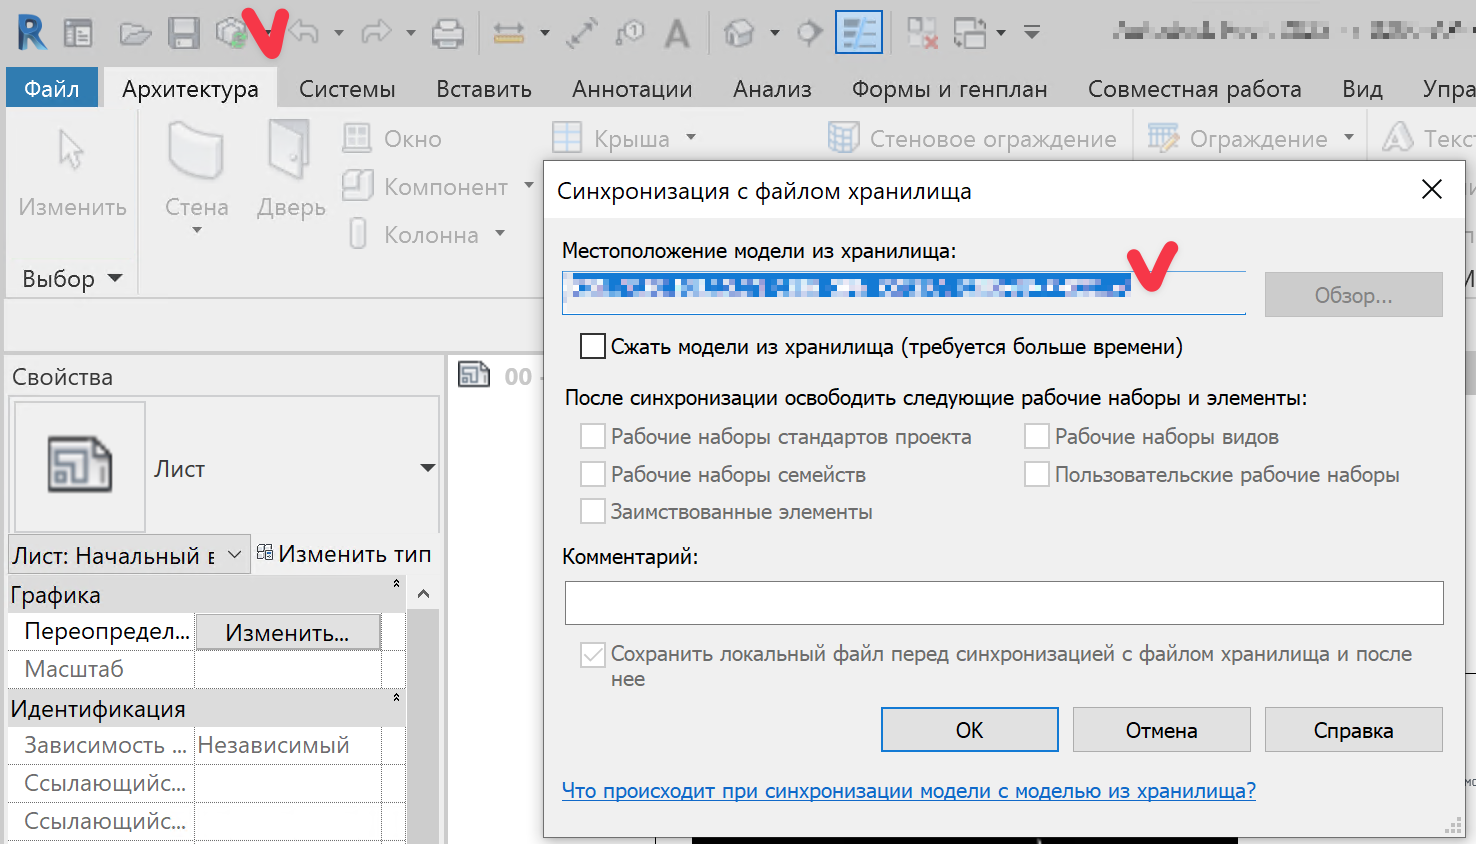Click the Tag by Category icon
Image resolution: width=1476 pixels, height=844 pixels.
(x=629, y=34)
